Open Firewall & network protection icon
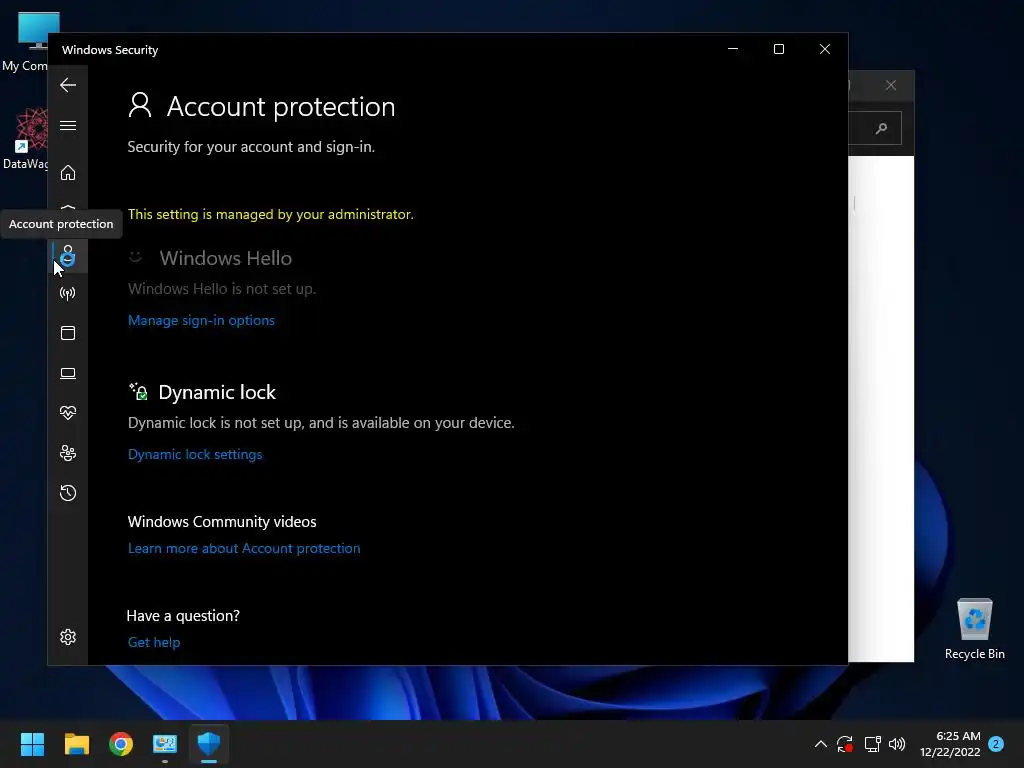Viewport: 1024px width, 768px height. tap(68, 293)
